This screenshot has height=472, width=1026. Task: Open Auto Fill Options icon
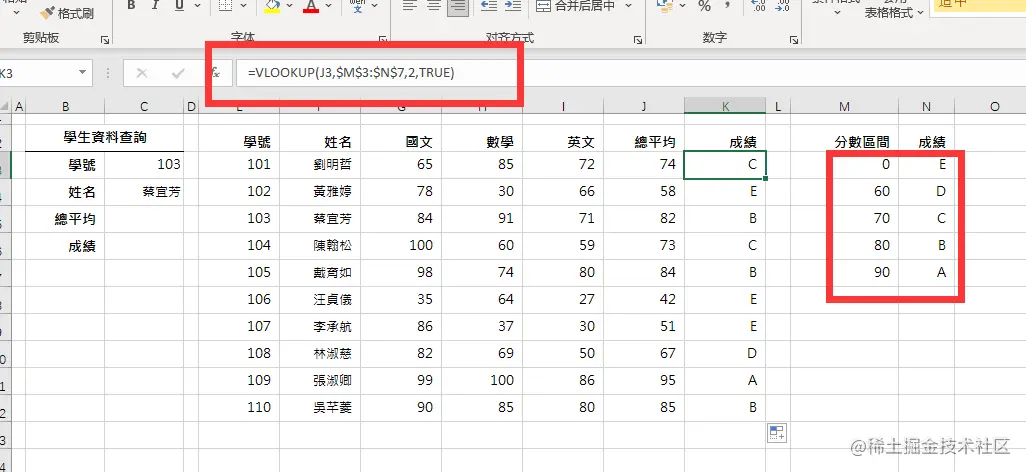point(777,433)
